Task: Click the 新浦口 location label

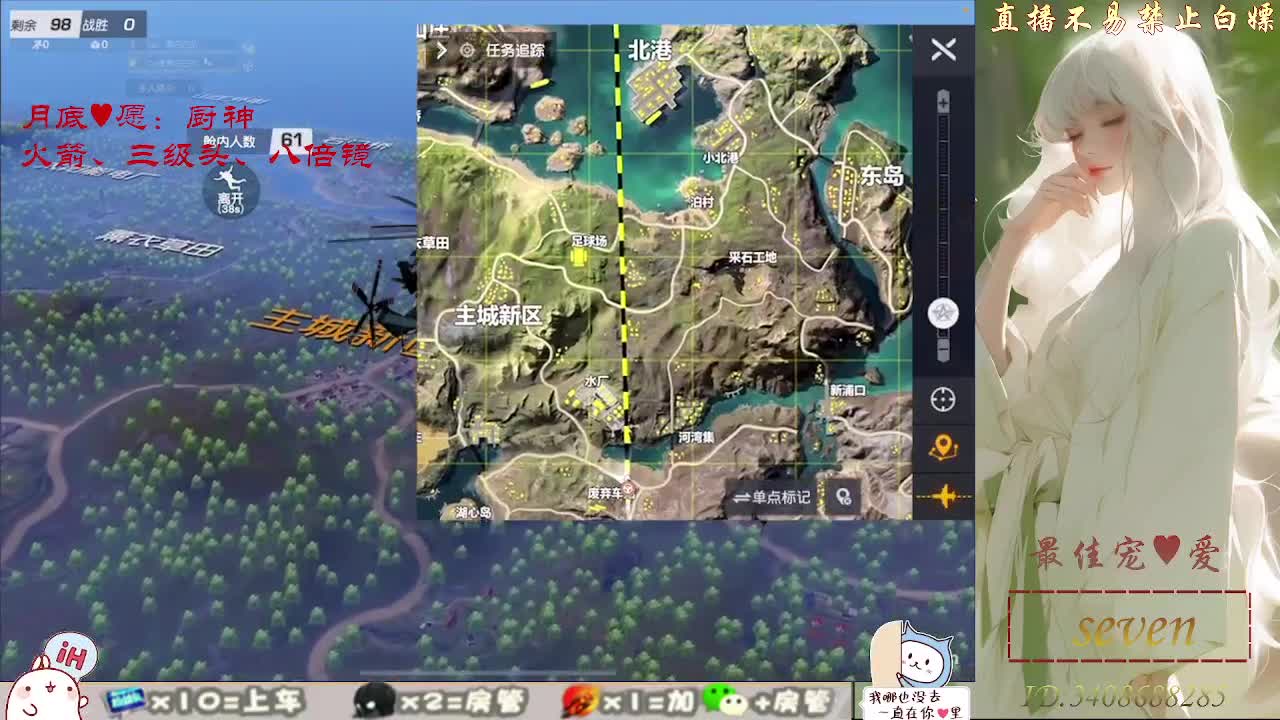Action: (x=847, y=390)
